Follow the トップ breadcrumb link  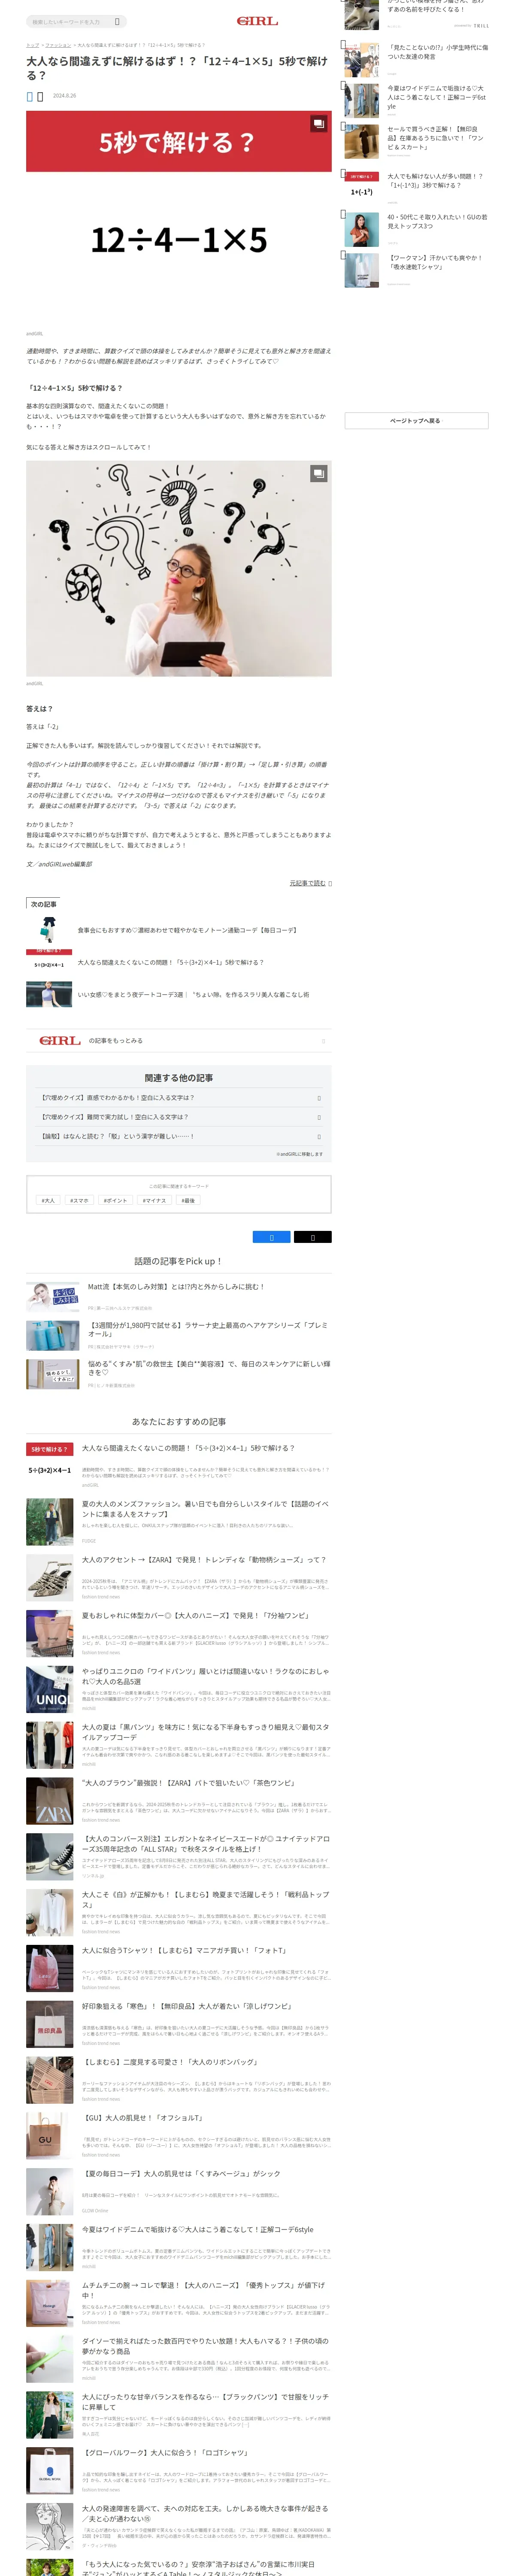(x=32, y=45)
